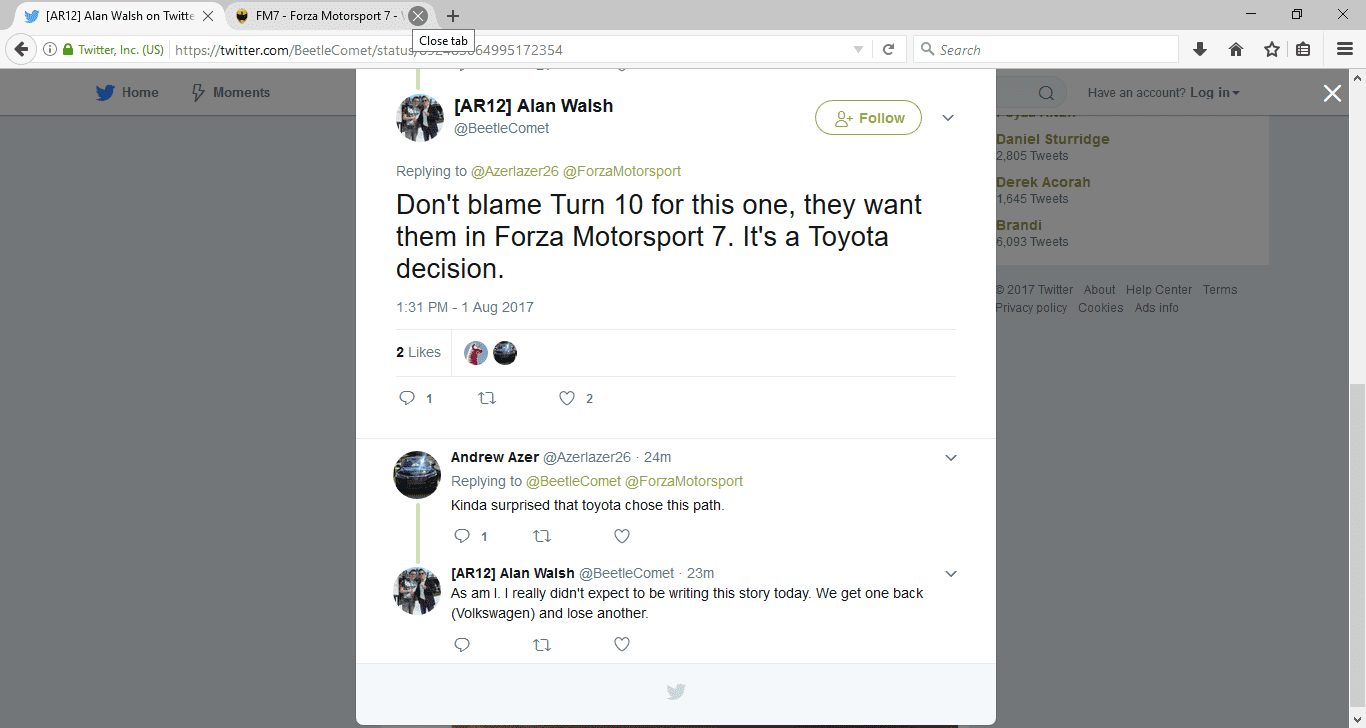This screenshot has height=728, width=1366.
Task: Open second liker's dark avatar
Action: 505,353
